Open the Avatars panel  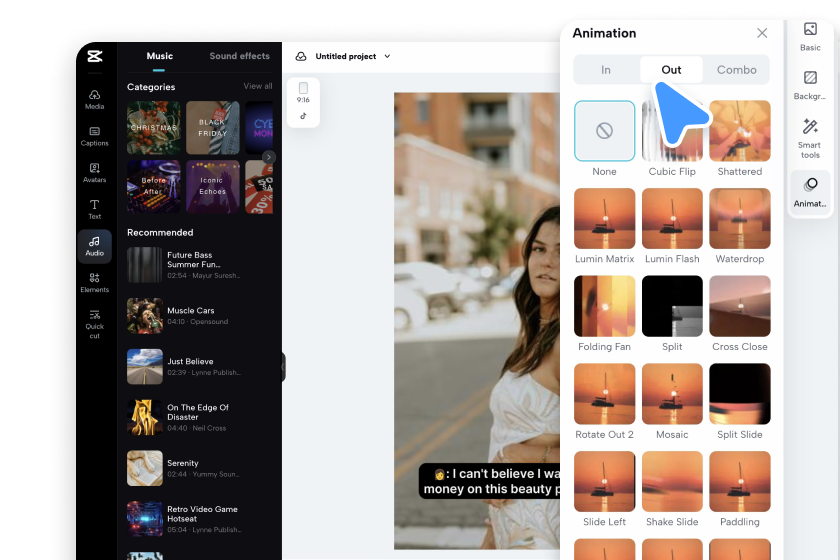tap(94, 173)
